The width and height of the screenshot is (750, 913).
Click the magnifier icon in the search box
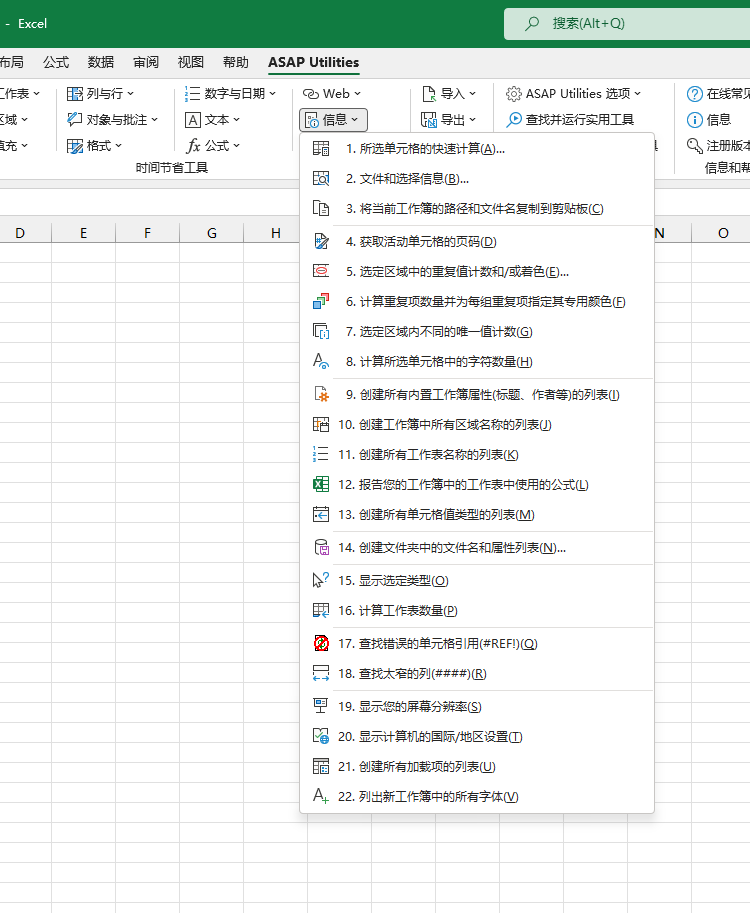[x=532, y=24]
